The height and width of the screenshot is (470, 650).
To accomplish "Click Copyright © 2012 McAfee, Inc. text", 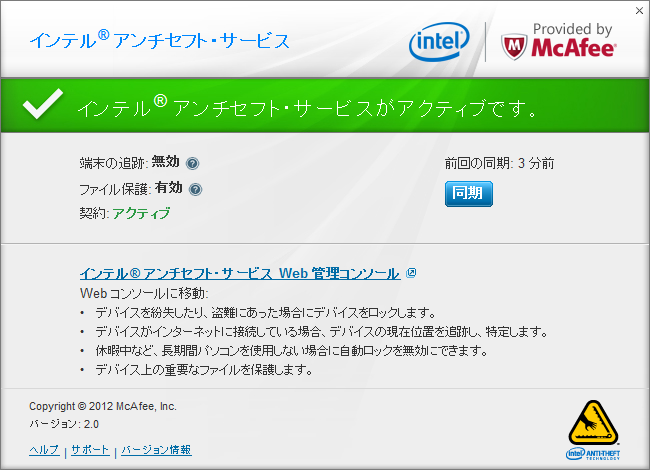I will tap(103, 407).
